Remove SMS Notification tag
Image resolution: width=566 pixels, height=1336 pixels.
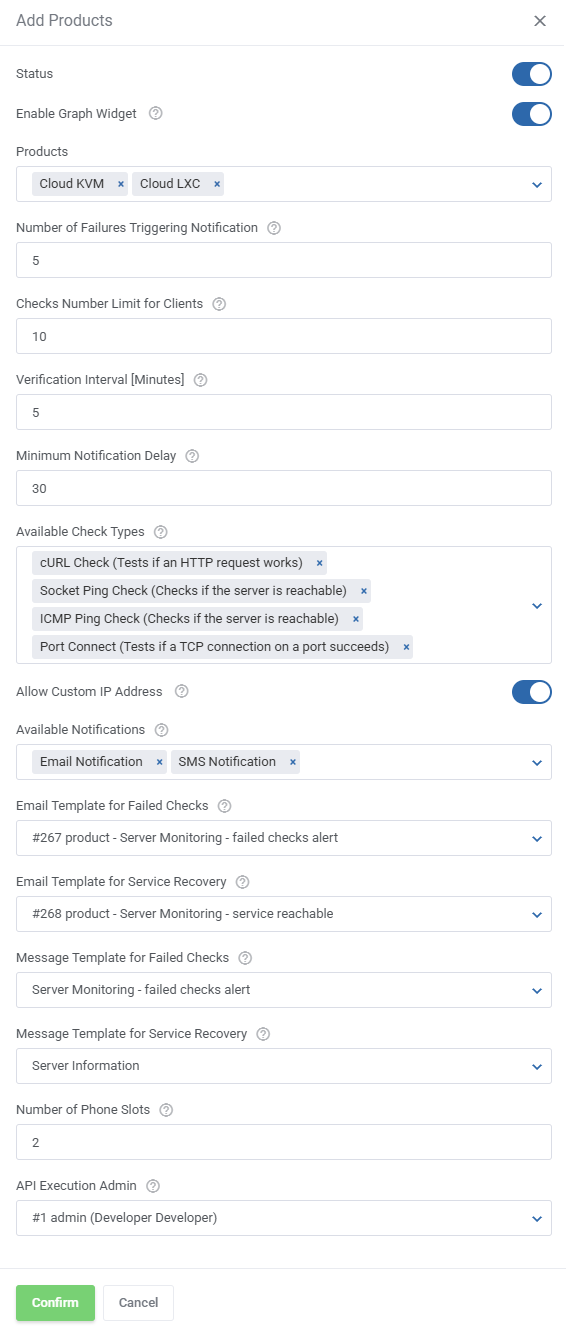pos(293,762)
